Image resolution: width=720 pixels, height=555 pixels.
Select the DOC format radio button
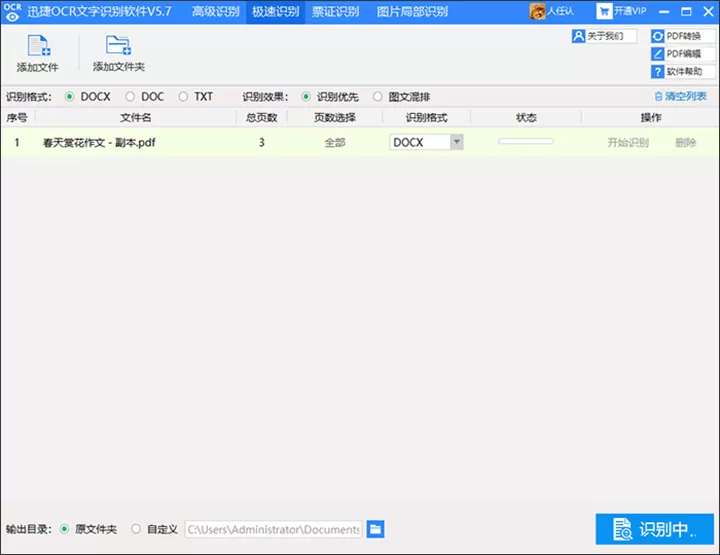point(130,96)
